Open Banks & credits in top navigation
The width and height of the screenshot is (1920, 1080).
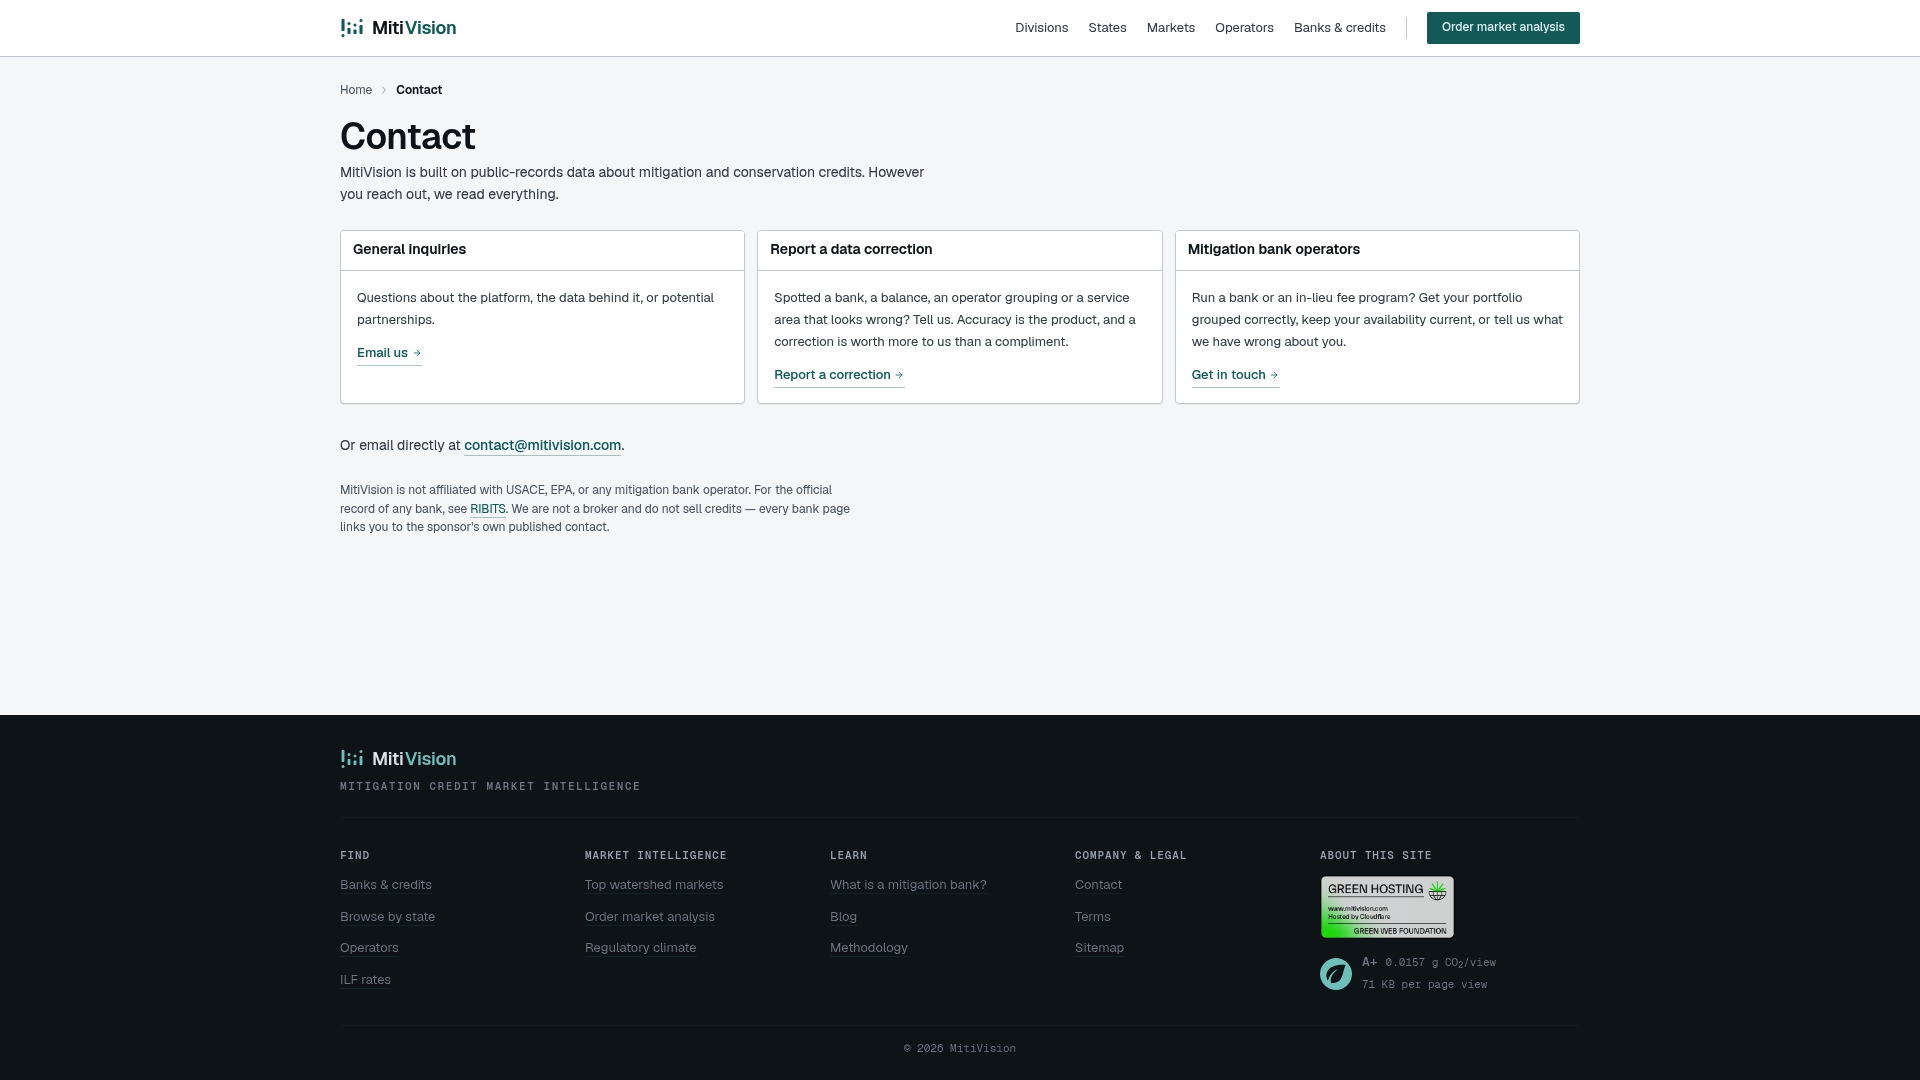pos(1339,28)
